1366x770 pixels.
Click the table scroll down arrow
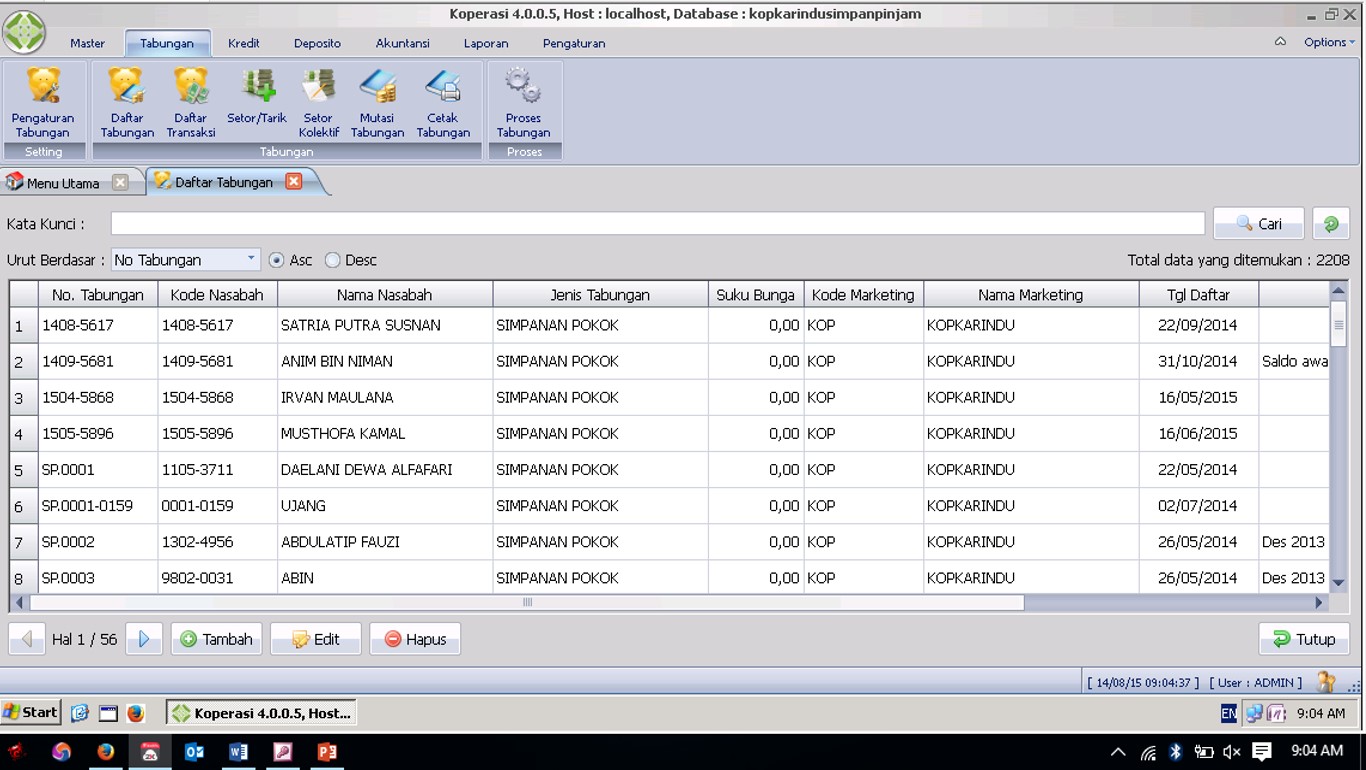coord(1338,583)
